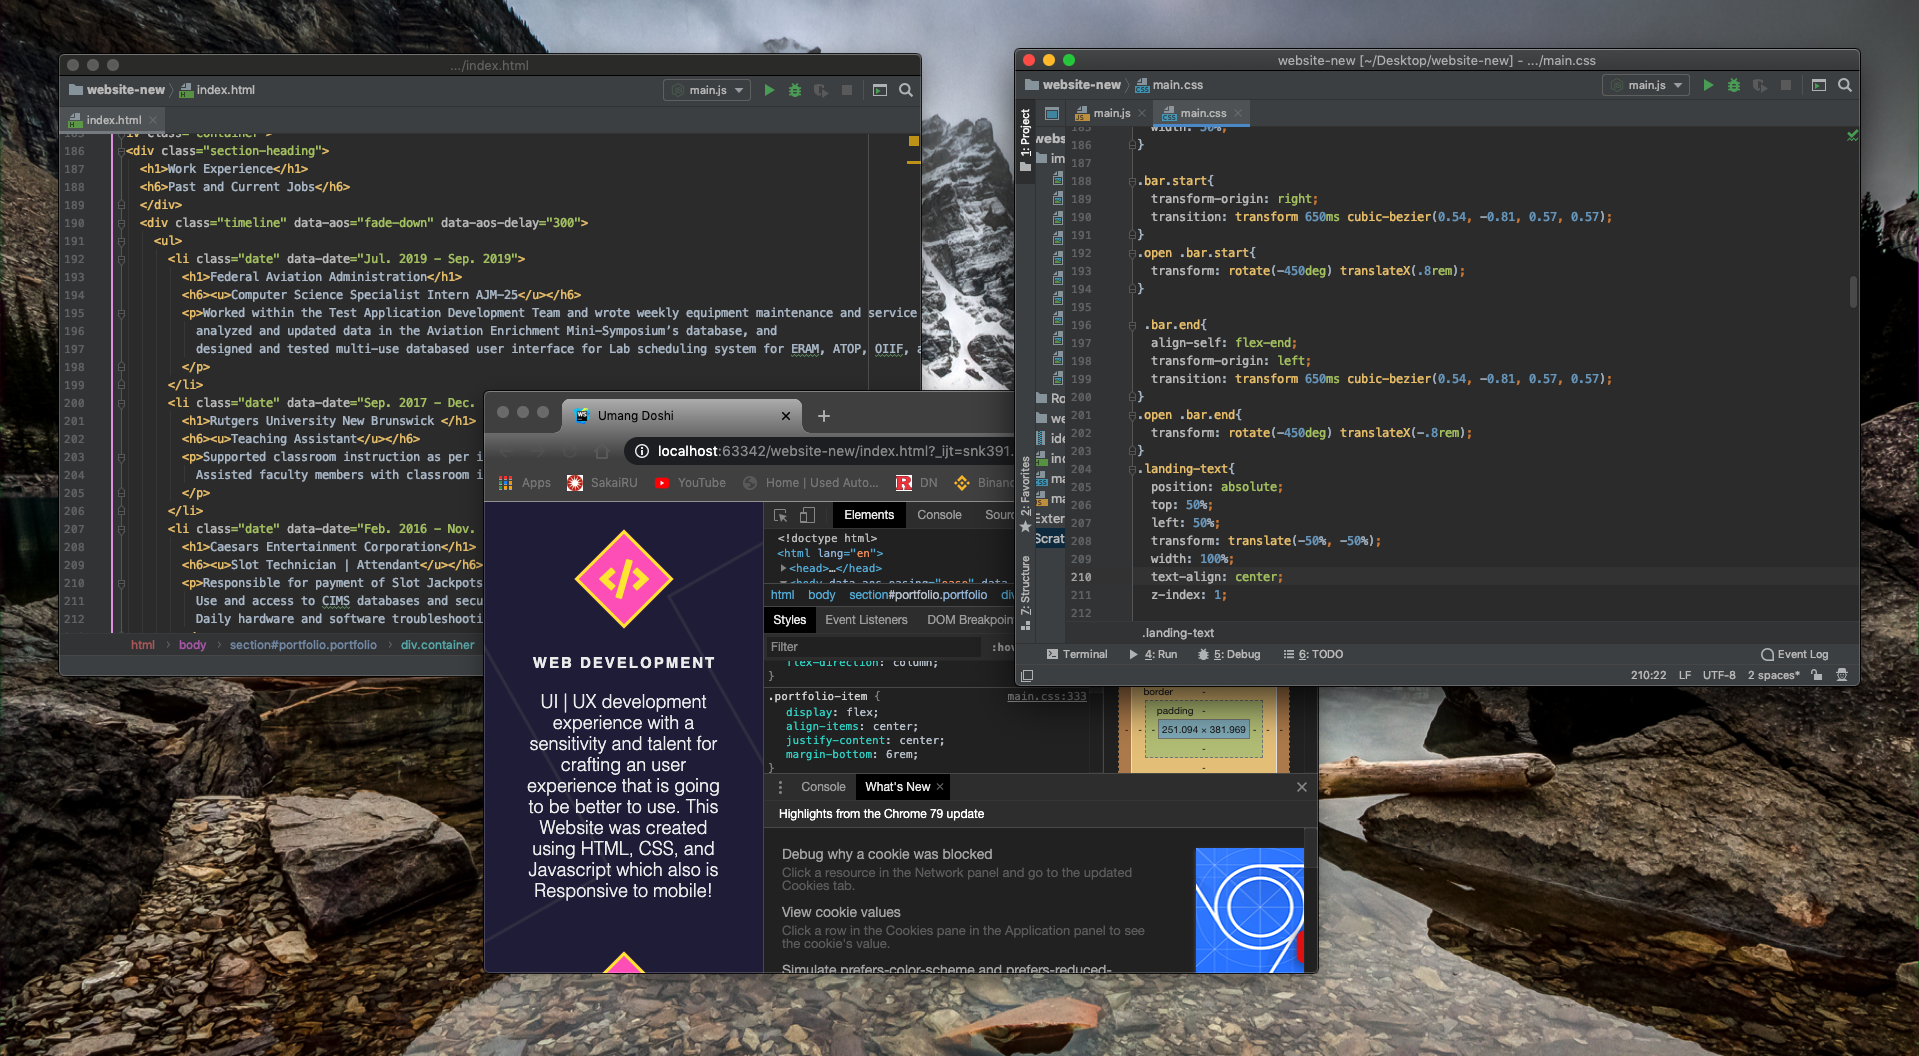Open the 4: Run tool window
The image size is (1919, 1056).
pos(1153,654)
